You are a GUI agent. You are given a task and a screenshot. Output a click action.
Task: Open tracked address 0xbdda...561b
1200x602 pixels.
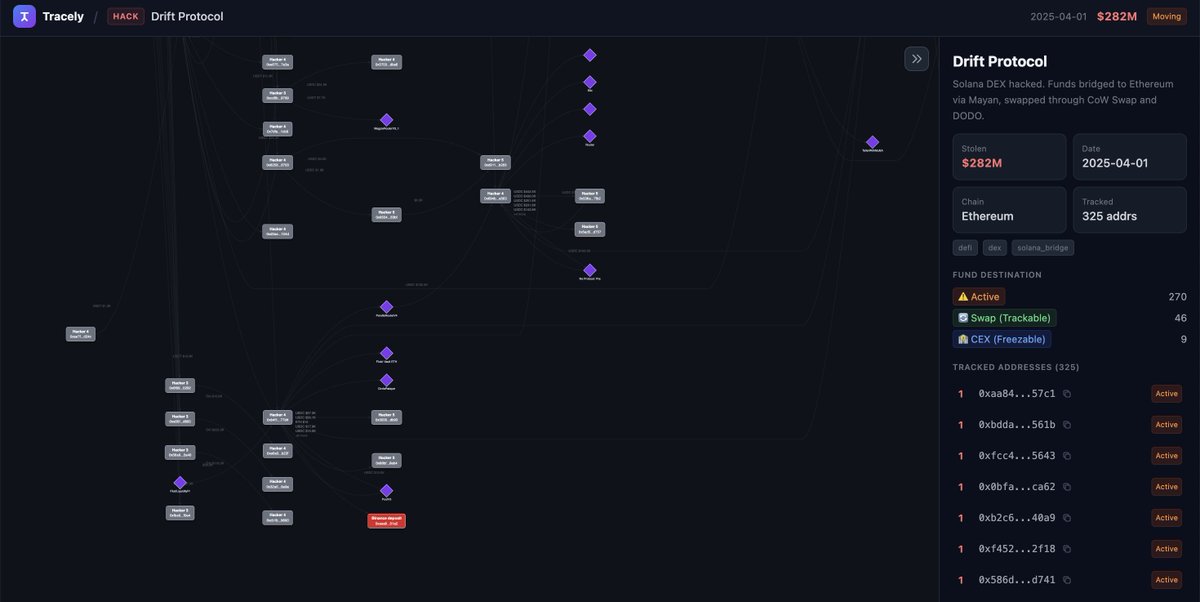pos(1016,425)
